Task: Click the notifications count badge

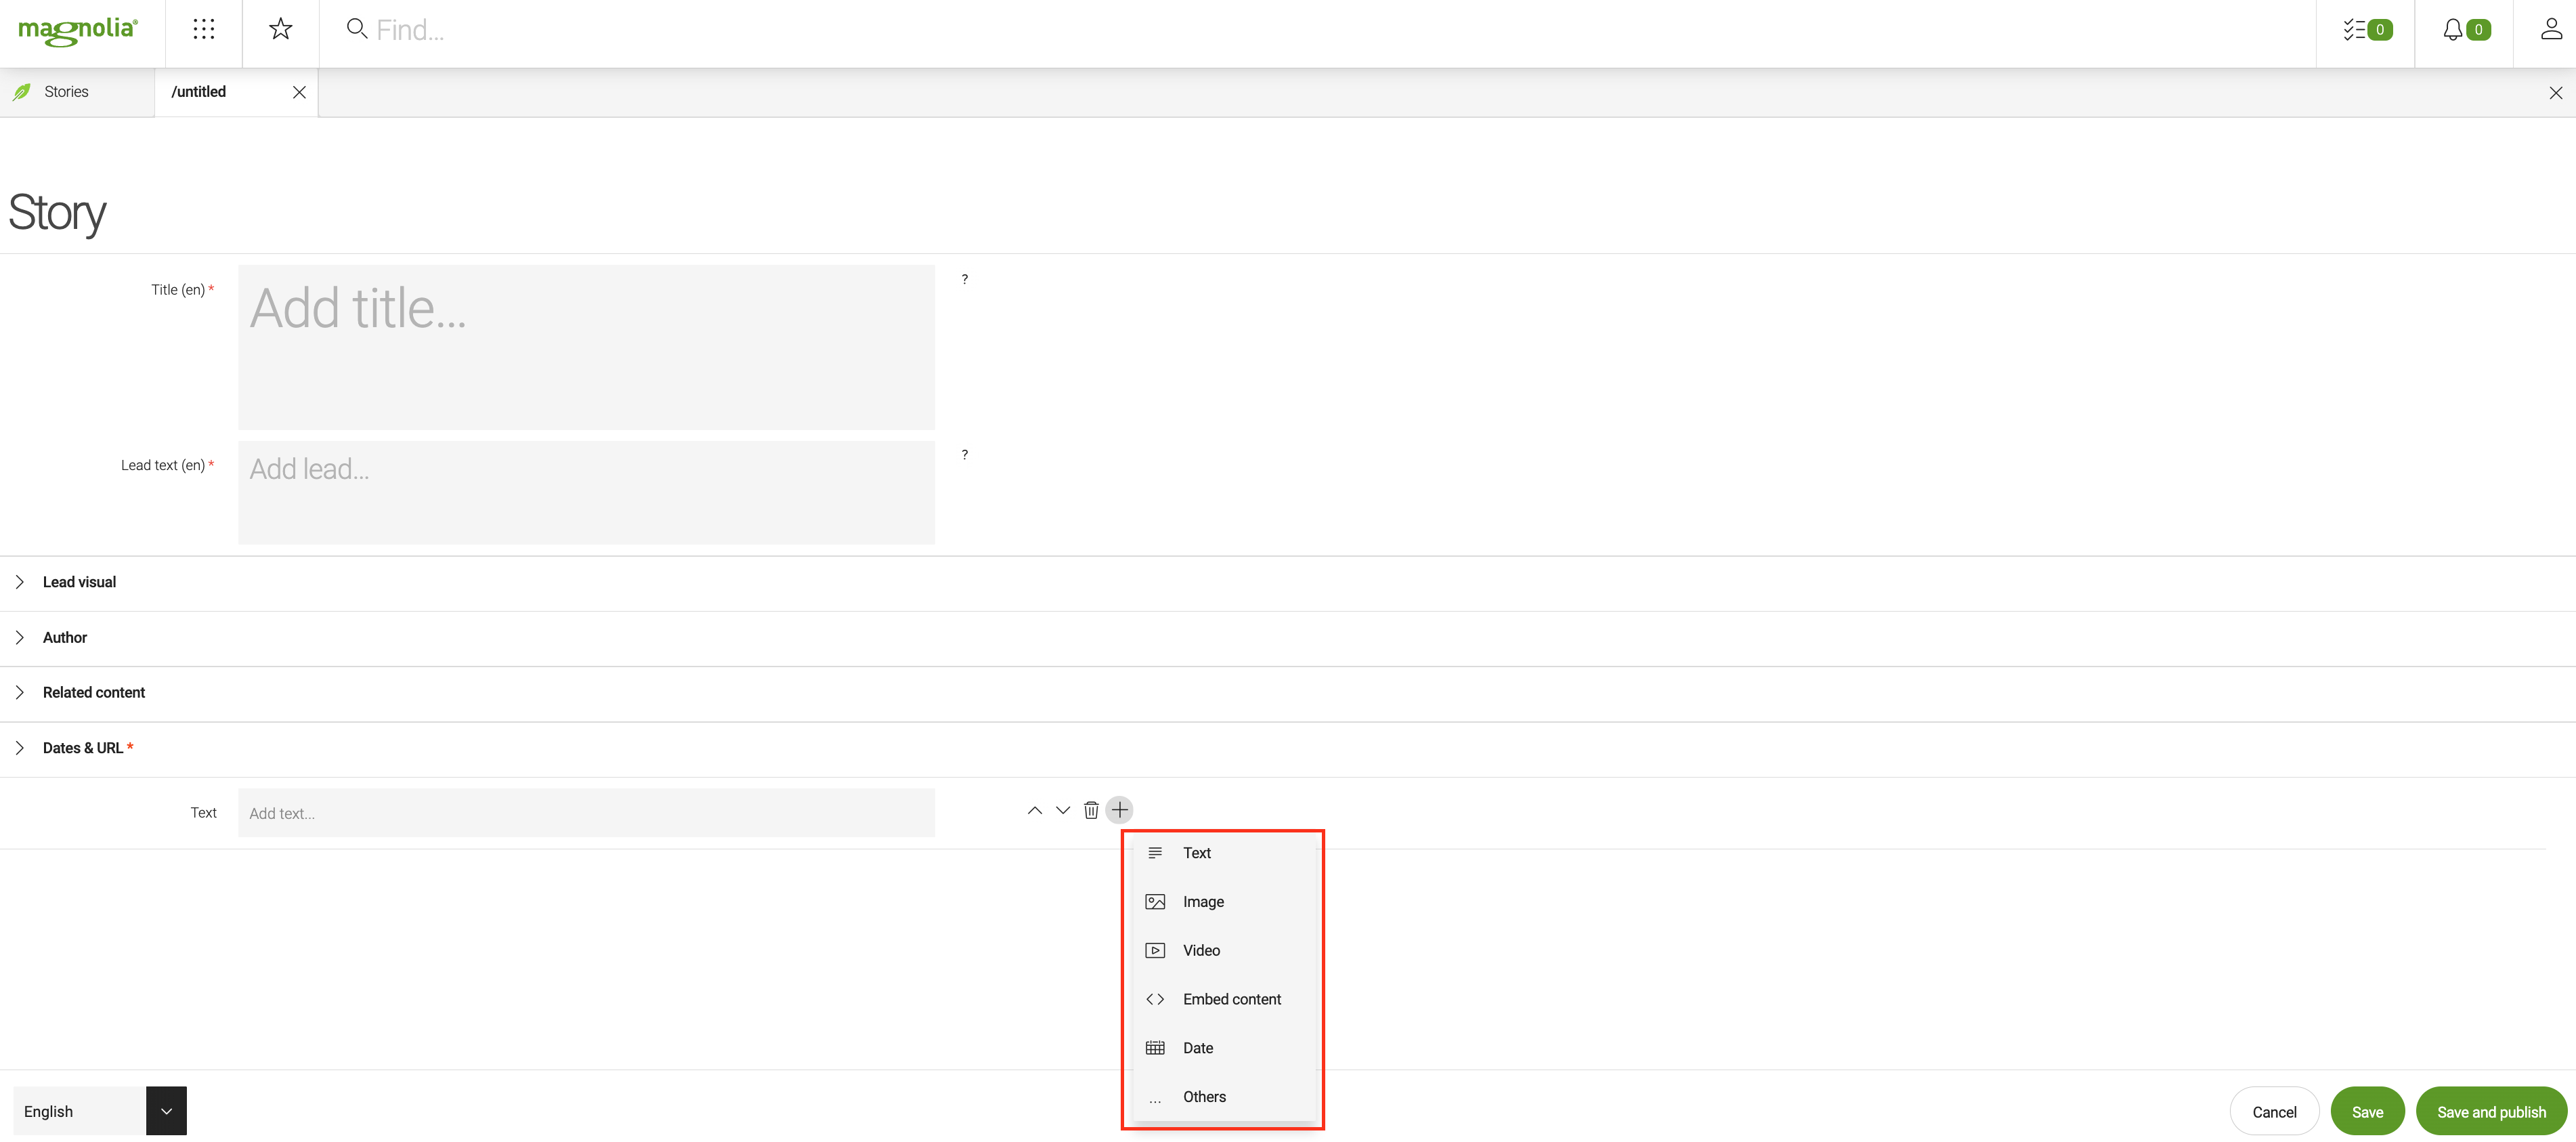Action: point(2478,30)
